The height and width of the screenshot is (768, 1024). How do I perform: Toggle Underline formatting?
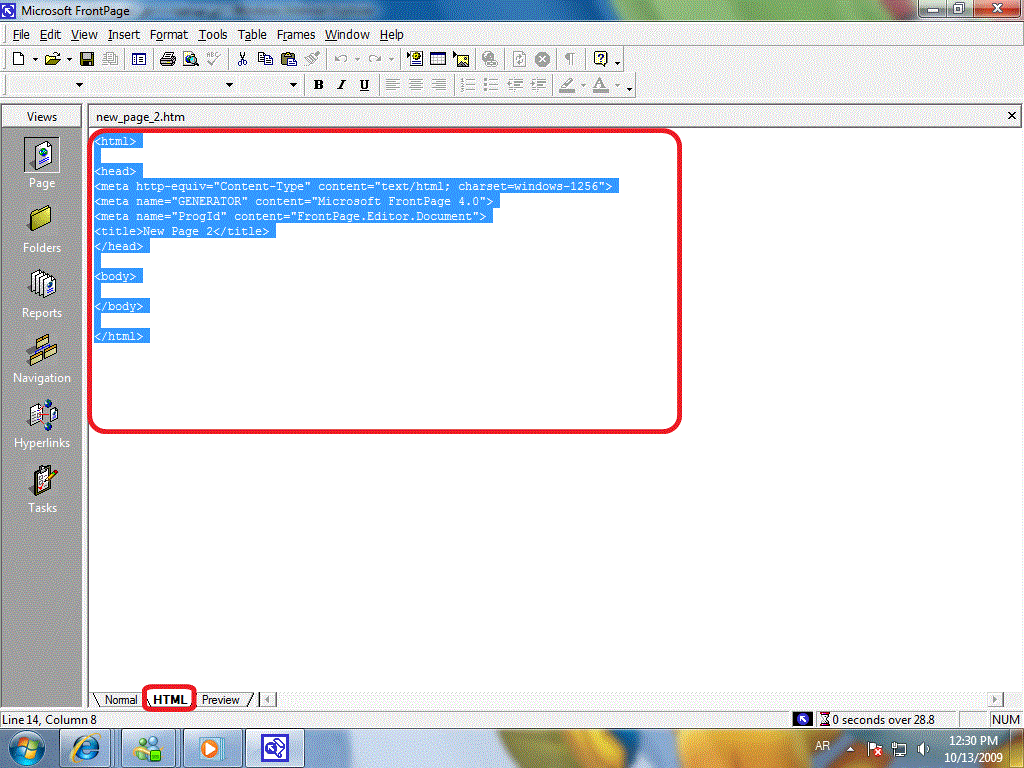coord(364,85)
